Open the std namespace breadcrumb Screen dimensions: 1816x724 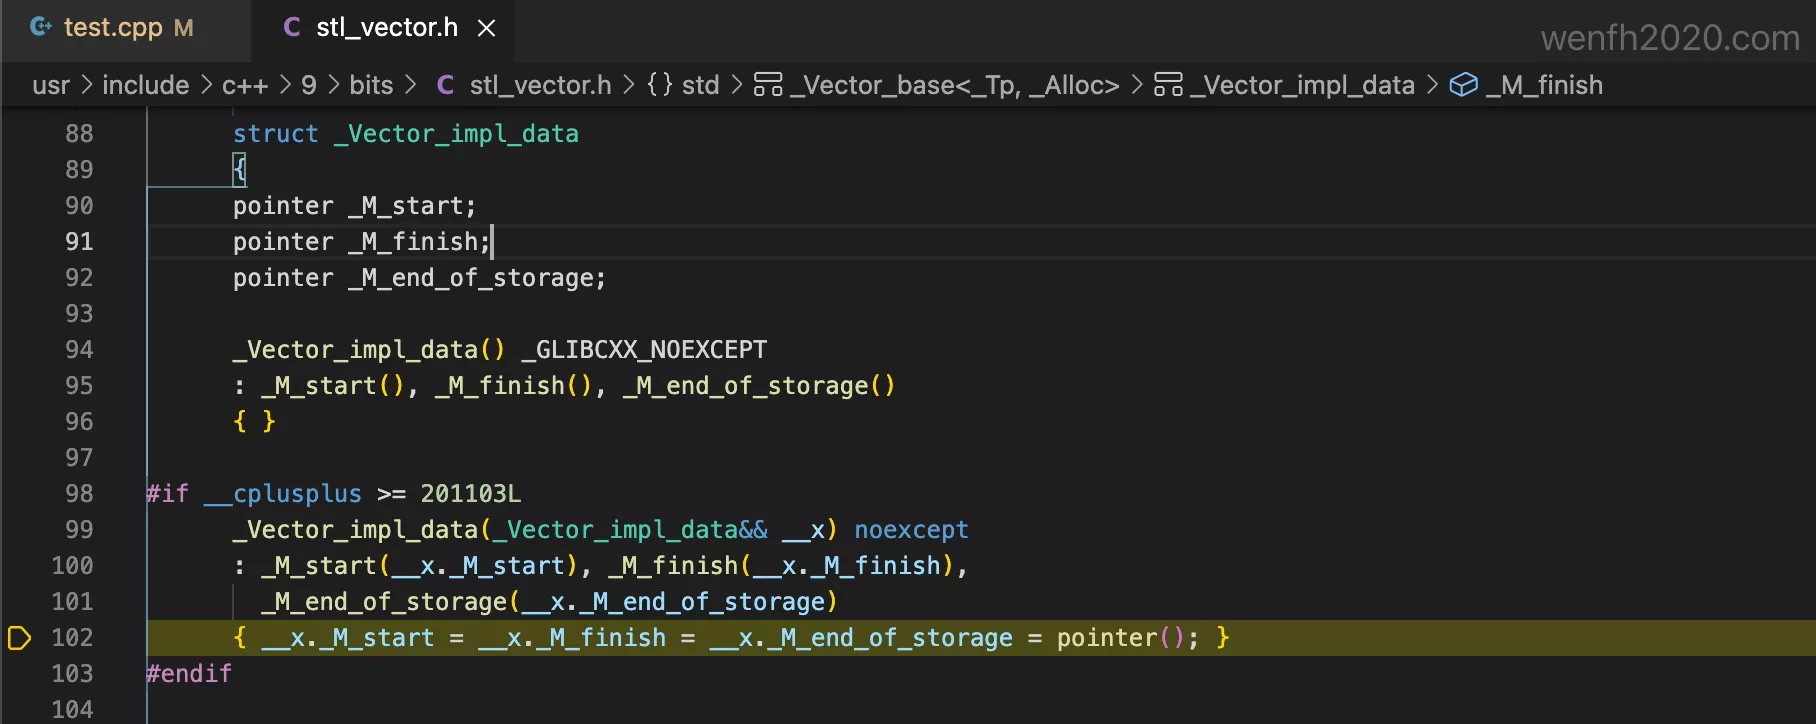pos(700,85)
